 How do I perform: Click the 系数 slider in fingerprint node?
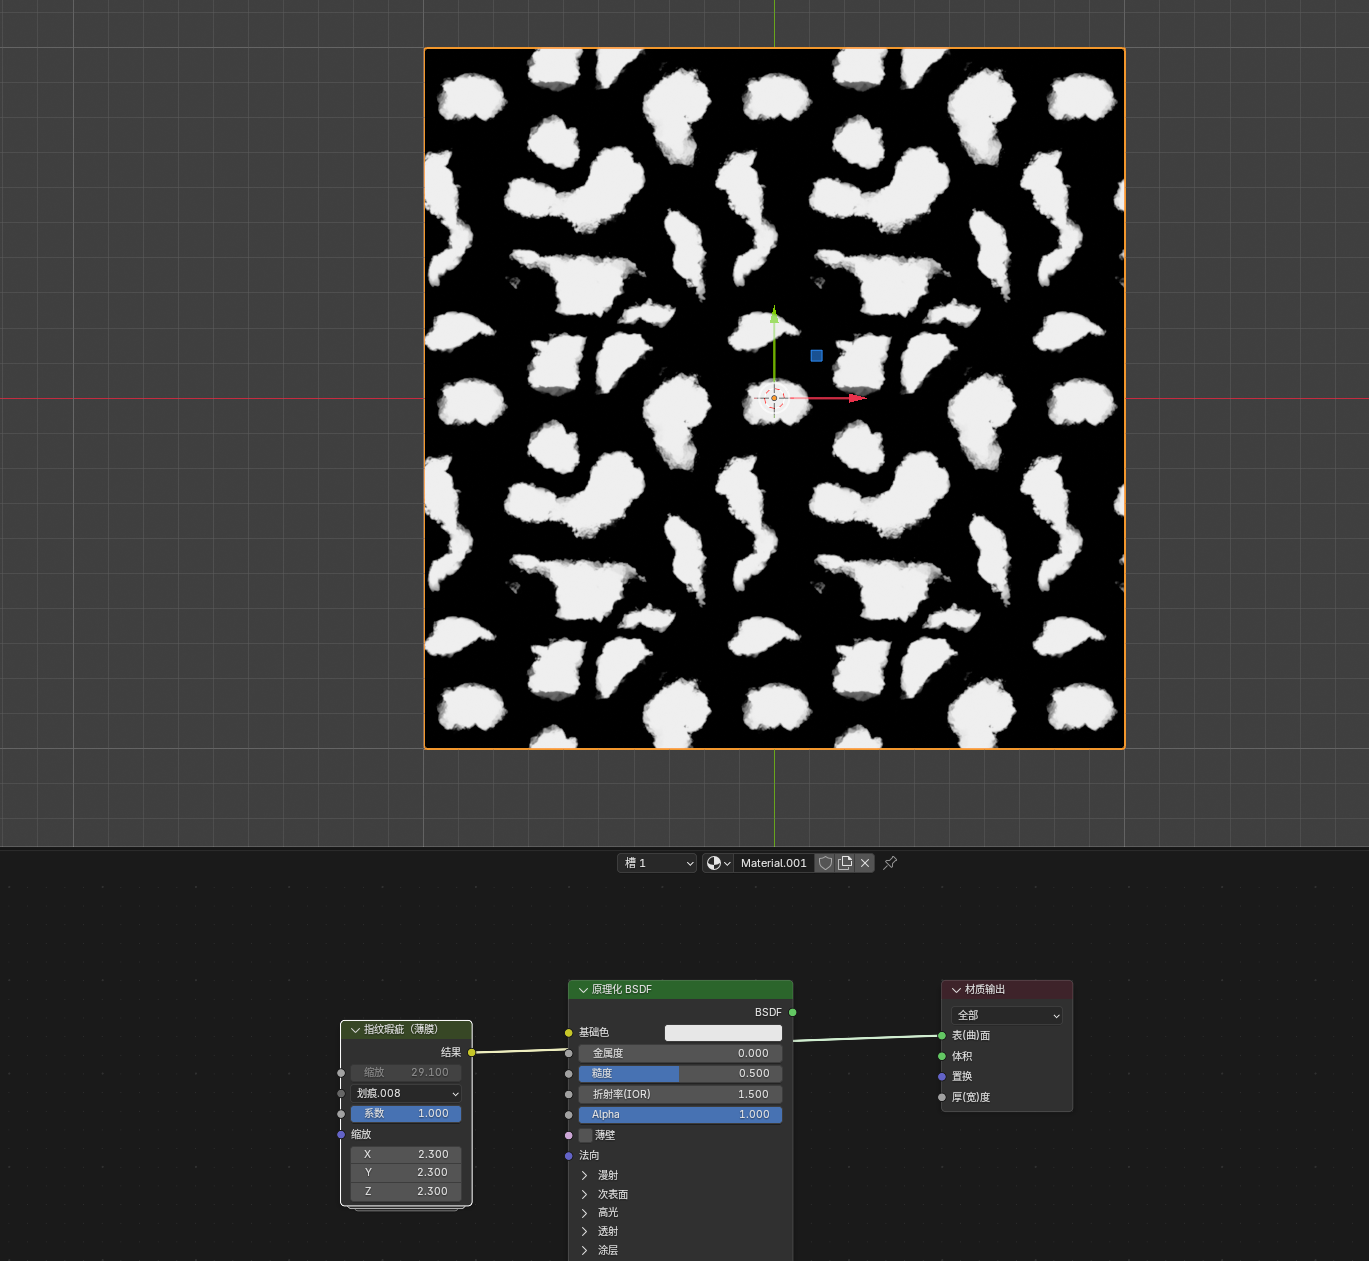[406, 1113]
